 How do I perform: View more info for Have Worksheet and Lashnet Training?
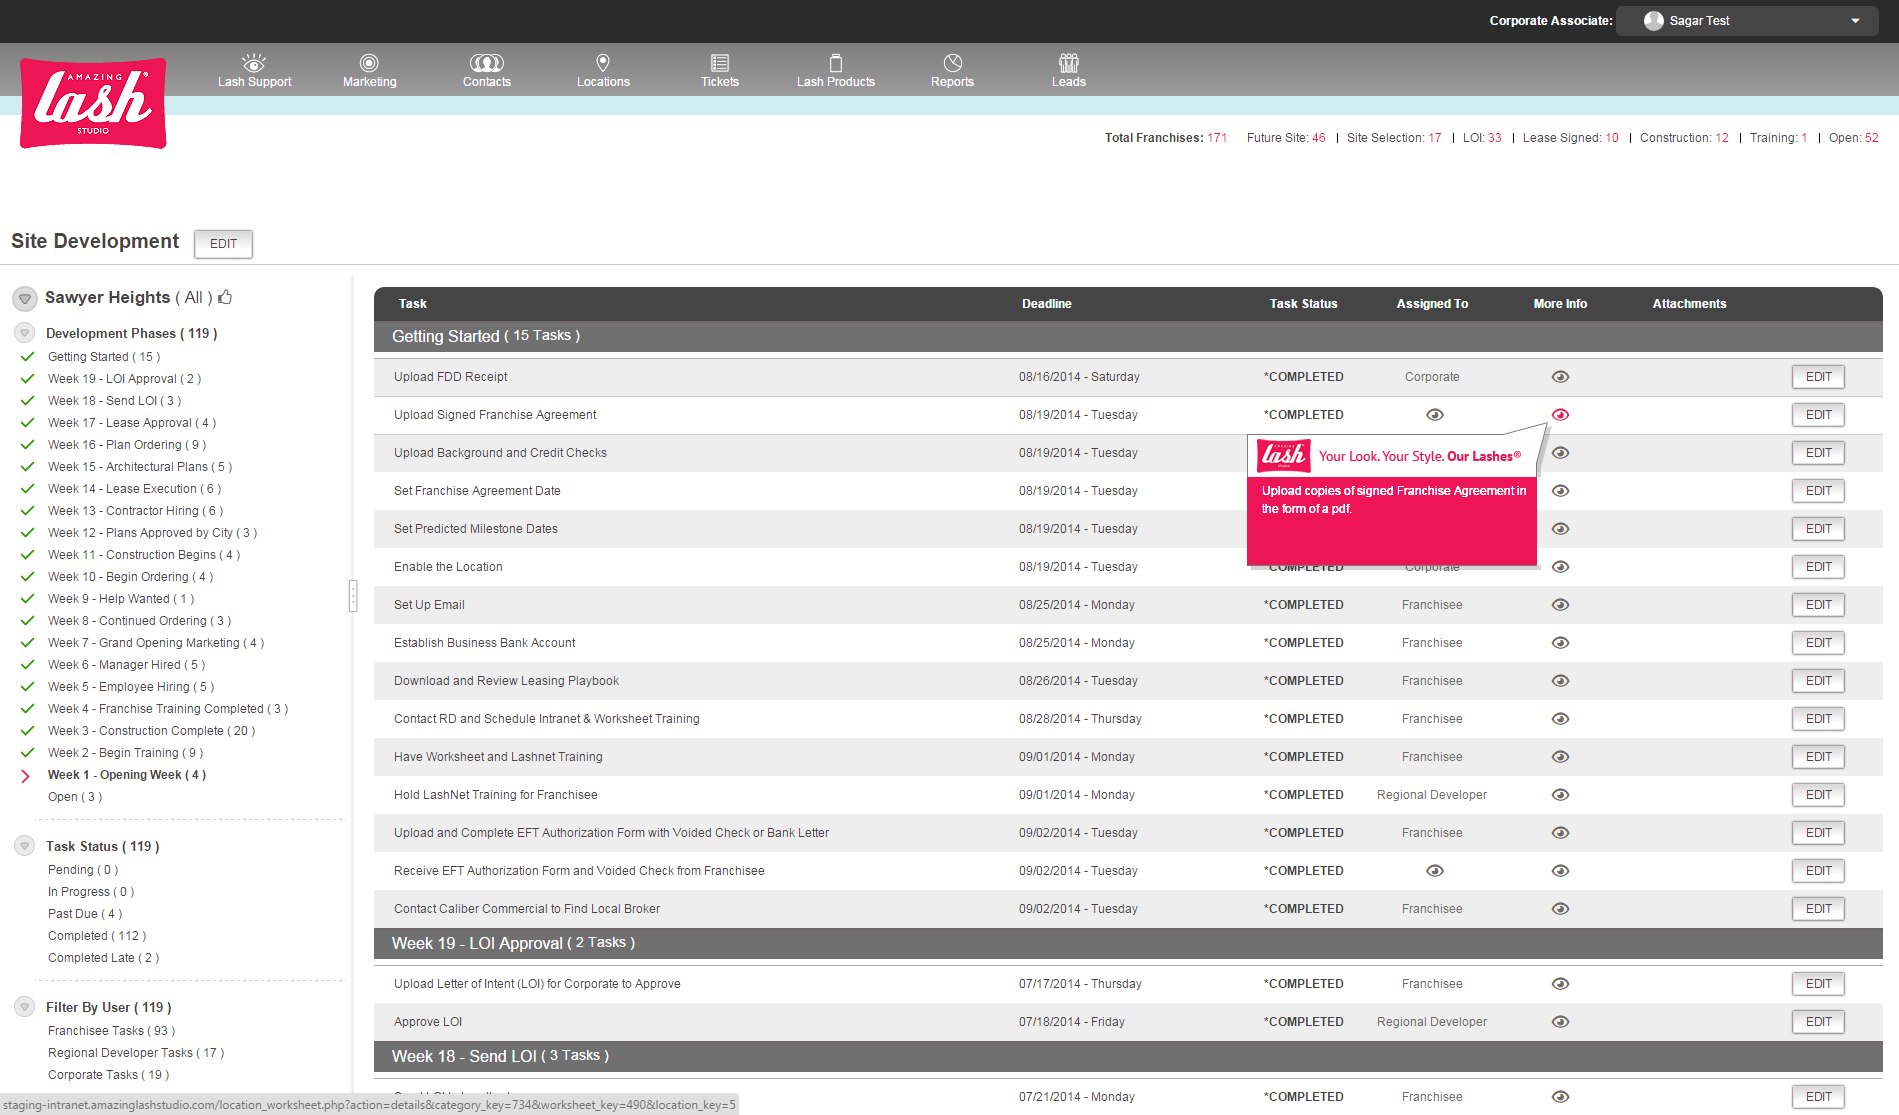coord(1560,757)
